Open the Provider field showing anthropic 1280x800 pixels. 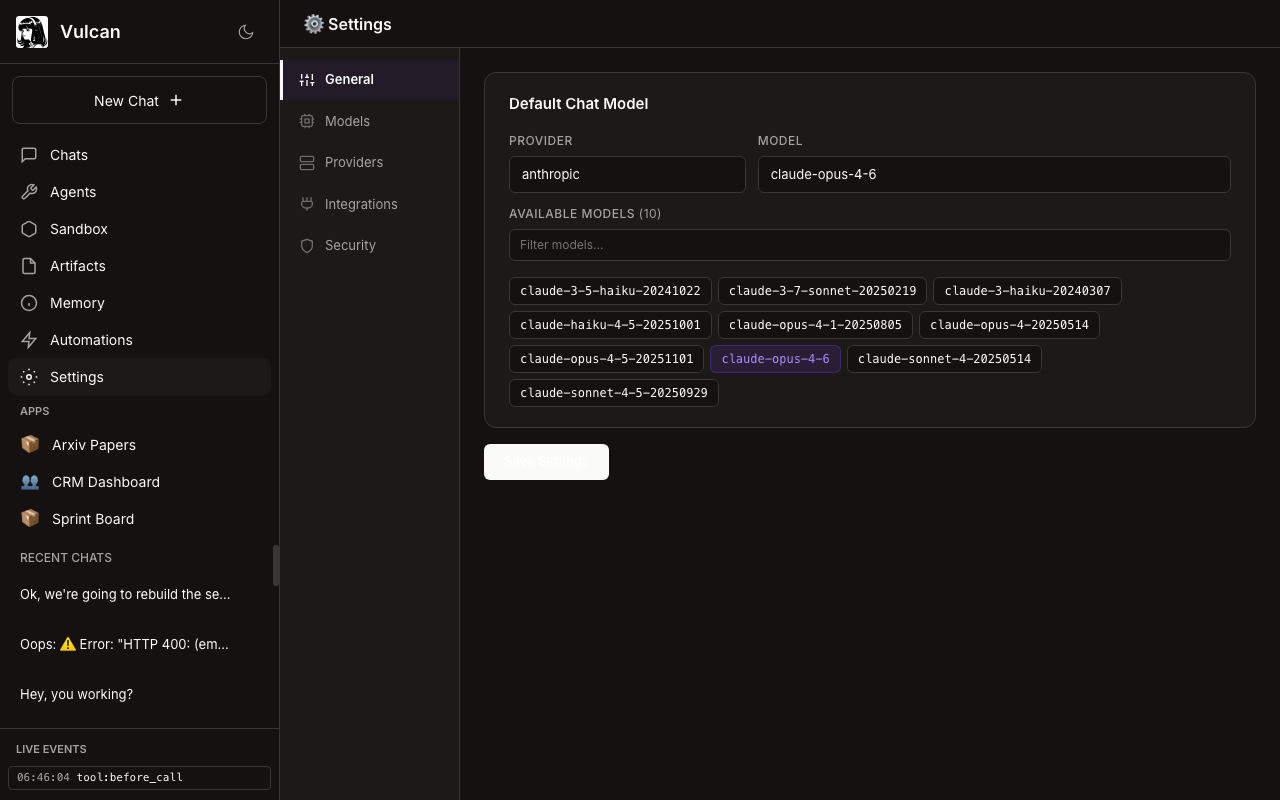(x=627, y=174)
